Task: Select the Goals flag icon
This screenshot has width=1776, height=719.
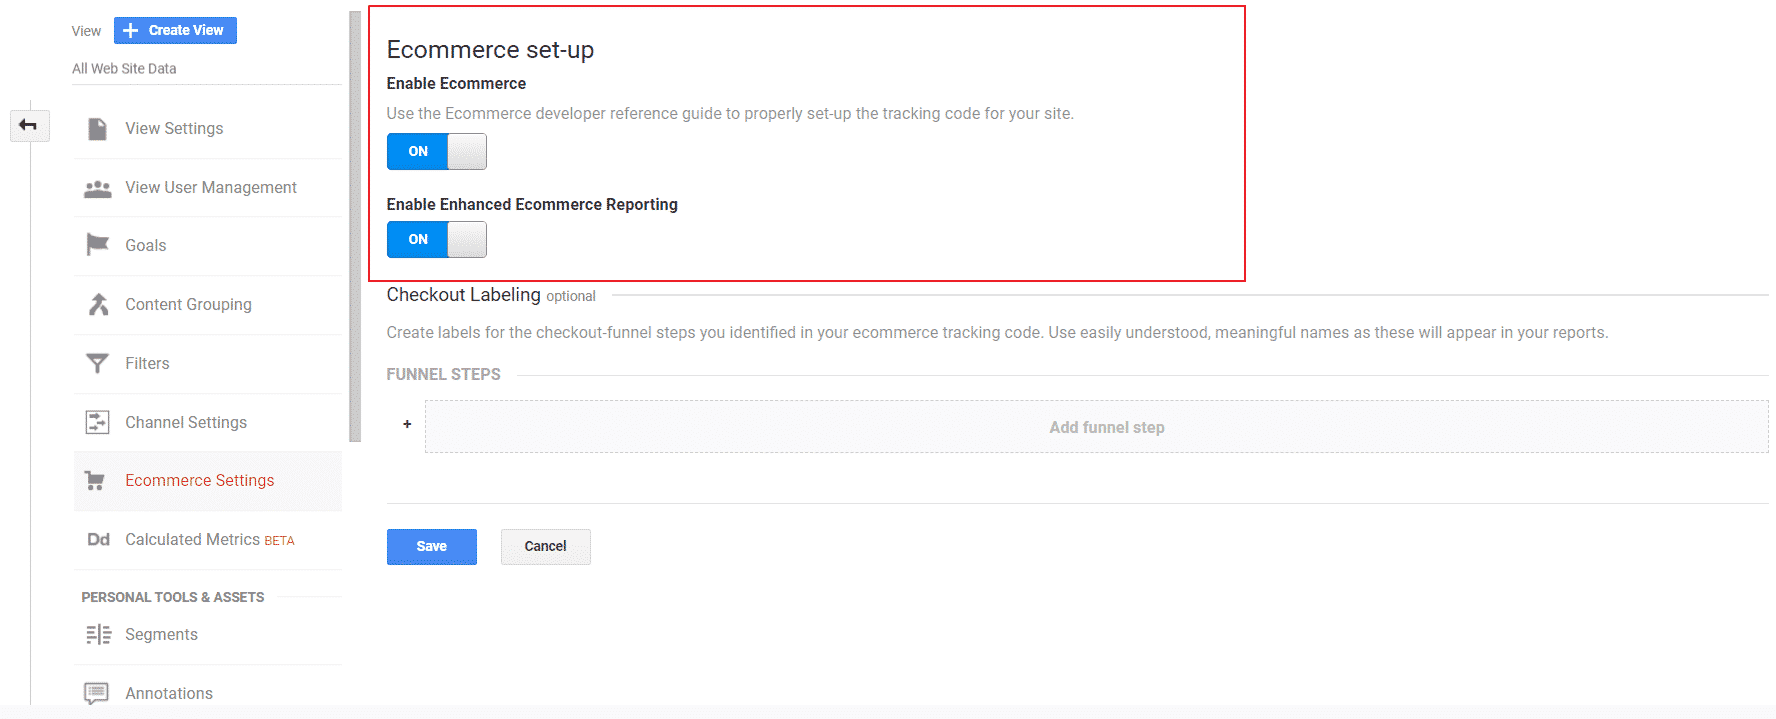Action: pyautogui.click(x=97, y=245)
